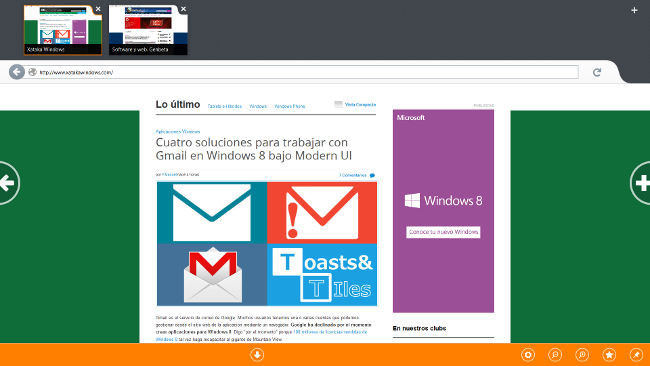Image resolution: width=650 pixels, height=366 pixels.
Task: Click the globe site-identity icon in address bar
Action: (x=32, y=72)
